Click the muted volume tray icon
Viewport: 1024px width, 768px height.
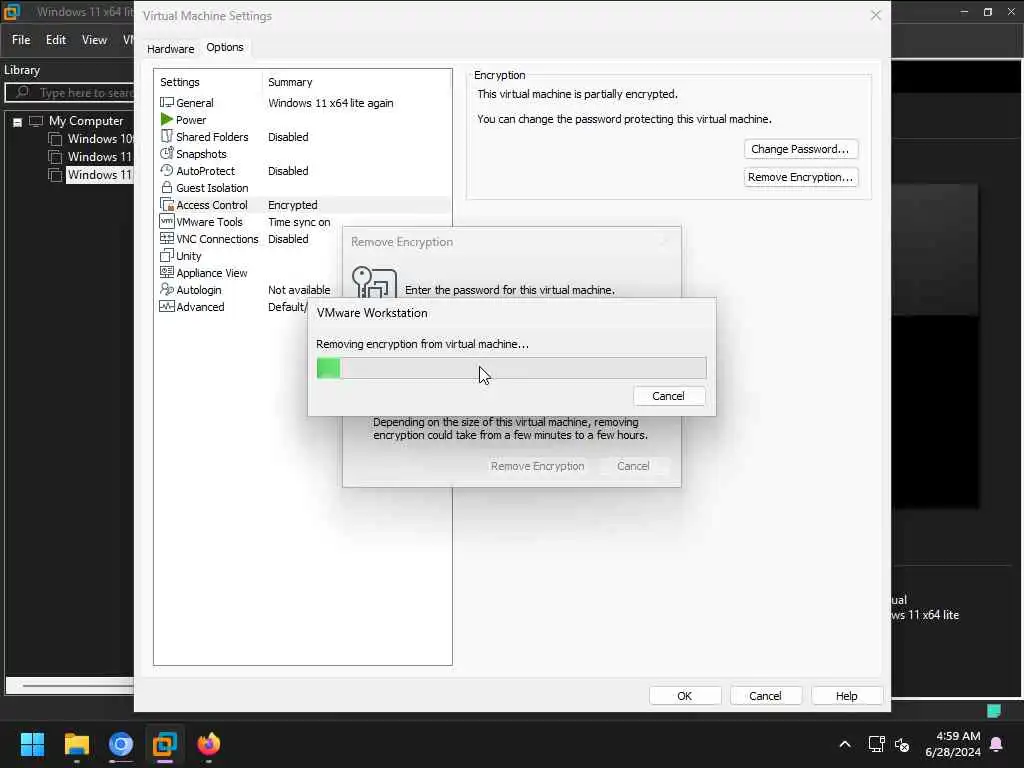(903, 744)
